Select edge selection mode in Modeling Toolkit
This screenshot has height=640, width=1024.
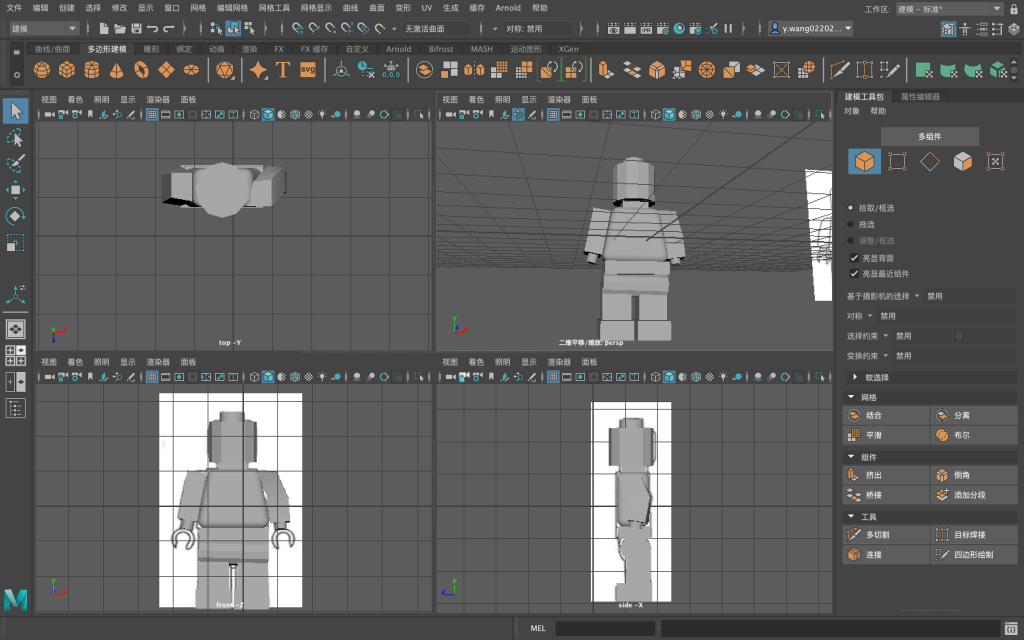click(x=930, y=161)
